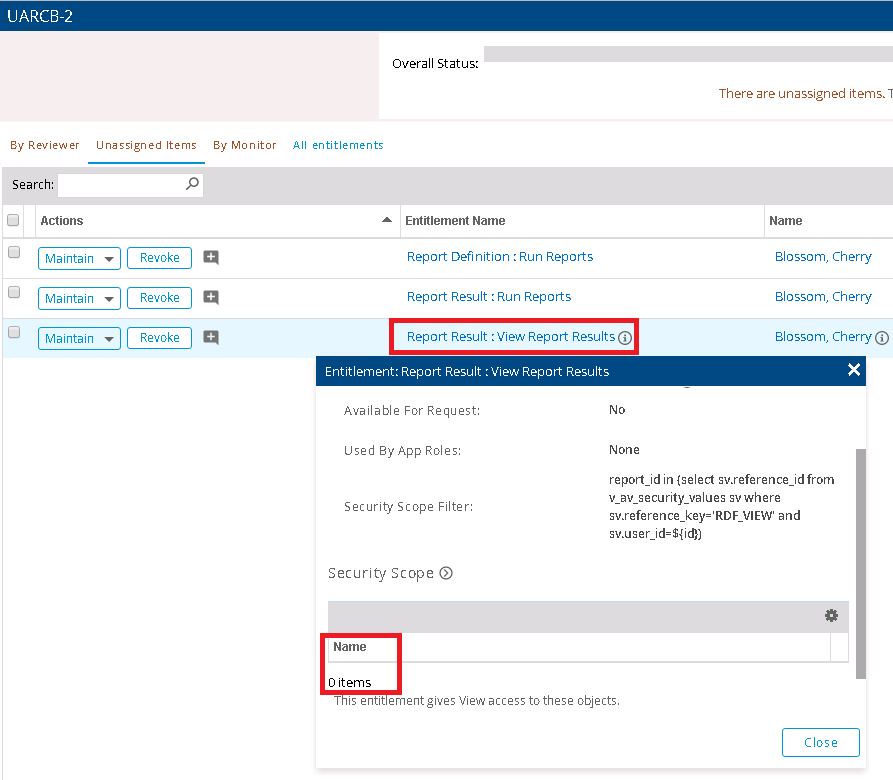This screenshot has height=780, width=893.
Task: Toggle the select-all header checkbox
Action: 14,220
